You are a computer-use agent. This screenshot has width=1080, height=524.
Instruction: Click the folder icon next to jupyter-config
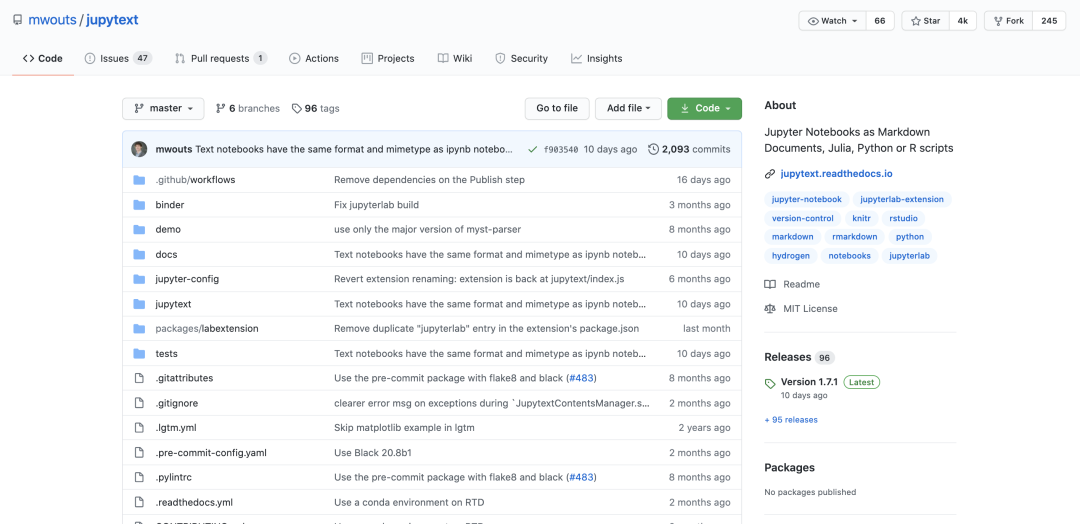139,279
